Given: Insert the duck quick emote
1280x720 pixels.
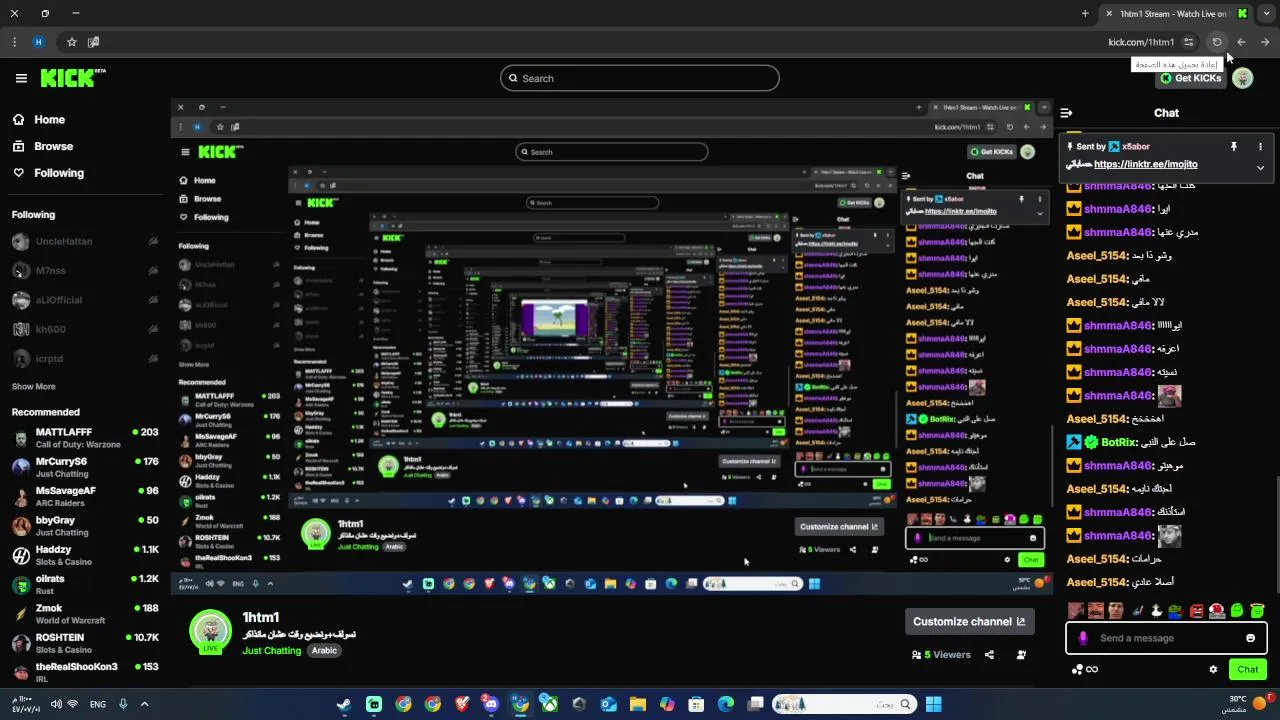Looking at the screenshot, I should pos(1156,610).
